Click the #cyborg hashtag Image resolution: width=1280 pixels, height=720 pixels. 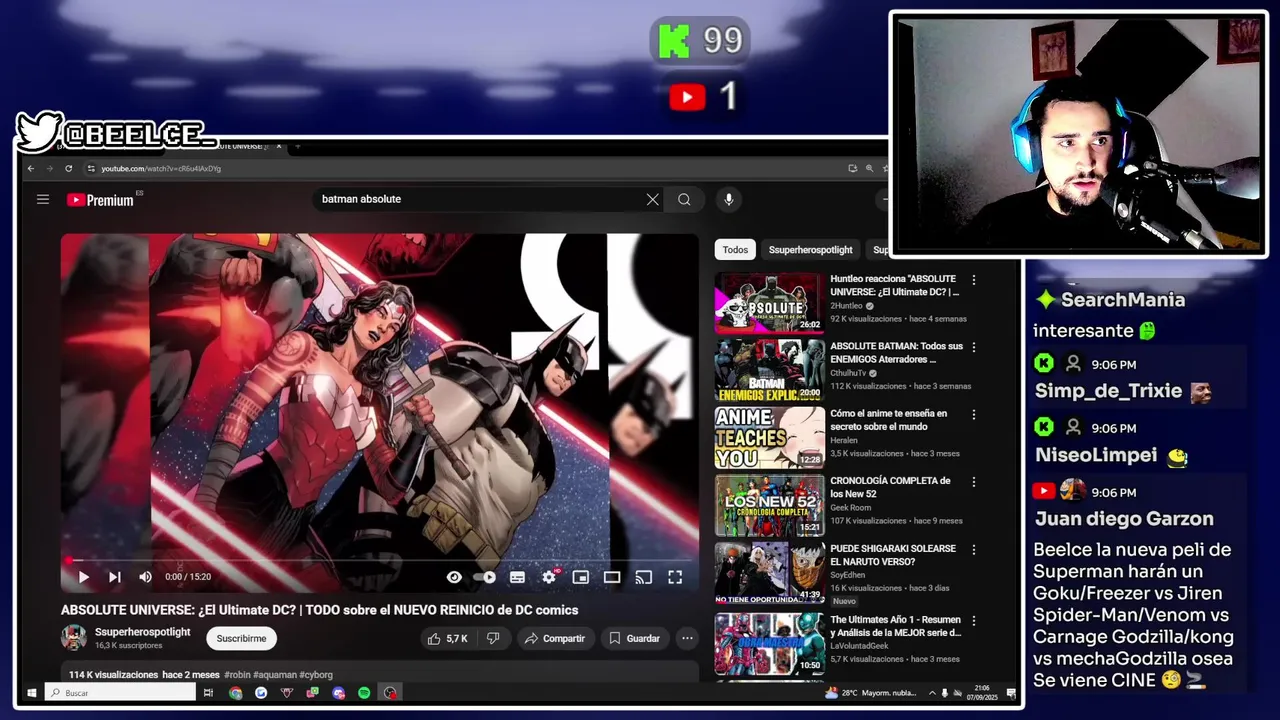(316, 675)
